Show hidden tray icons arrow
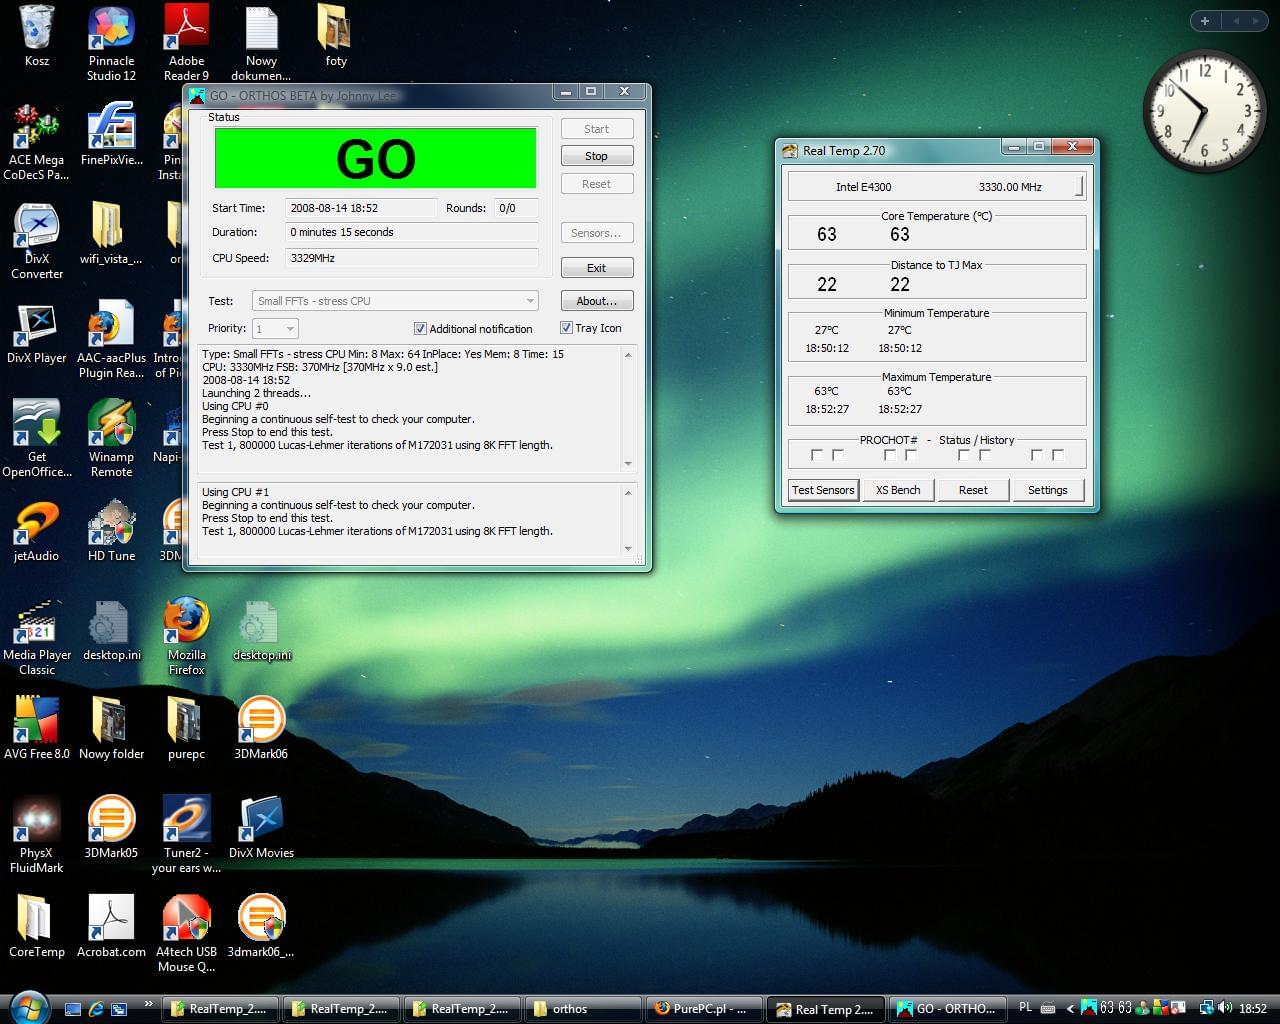Image resolution: width=1280 pixels, height=1024 pixels. point(1070,1008)
